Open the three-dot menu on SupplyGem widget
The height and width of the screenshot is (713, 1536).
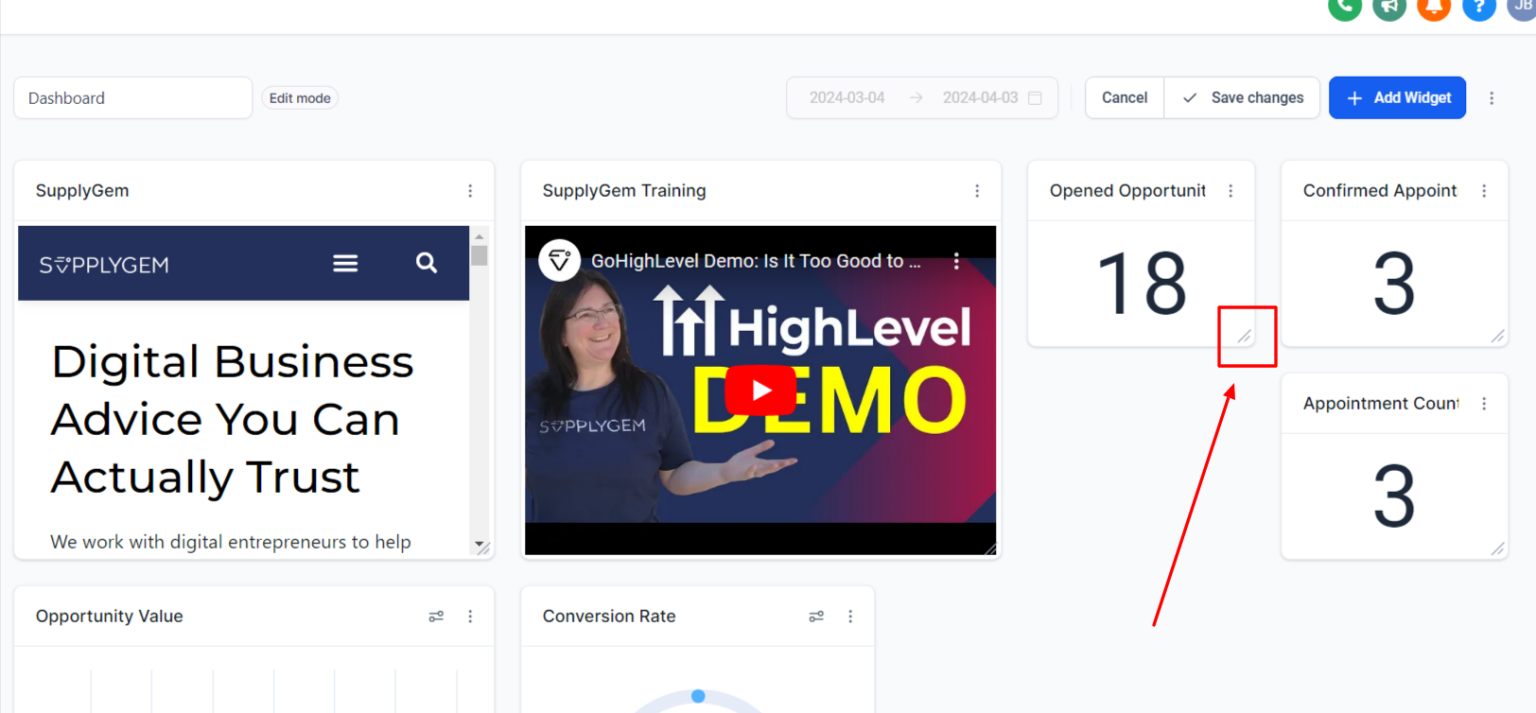[x=470, y=190]
